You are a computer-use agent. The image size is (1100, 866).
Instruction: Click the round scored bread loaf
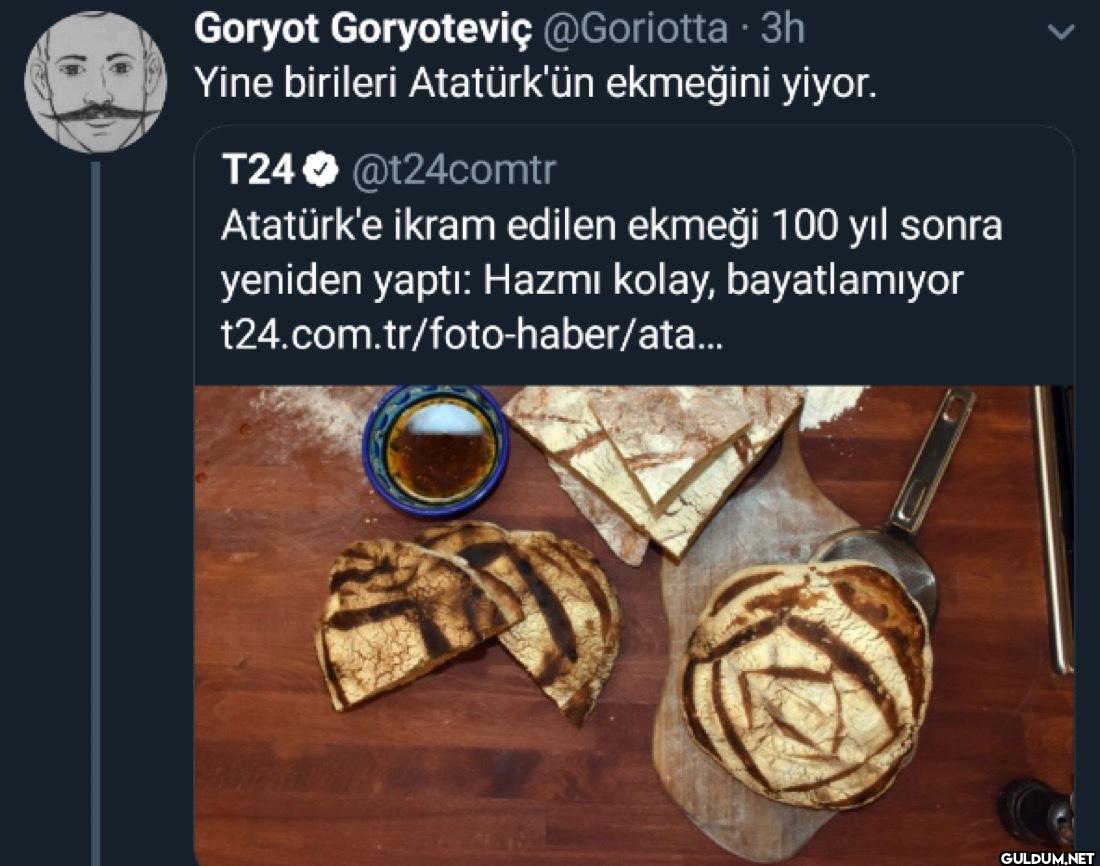807,684
